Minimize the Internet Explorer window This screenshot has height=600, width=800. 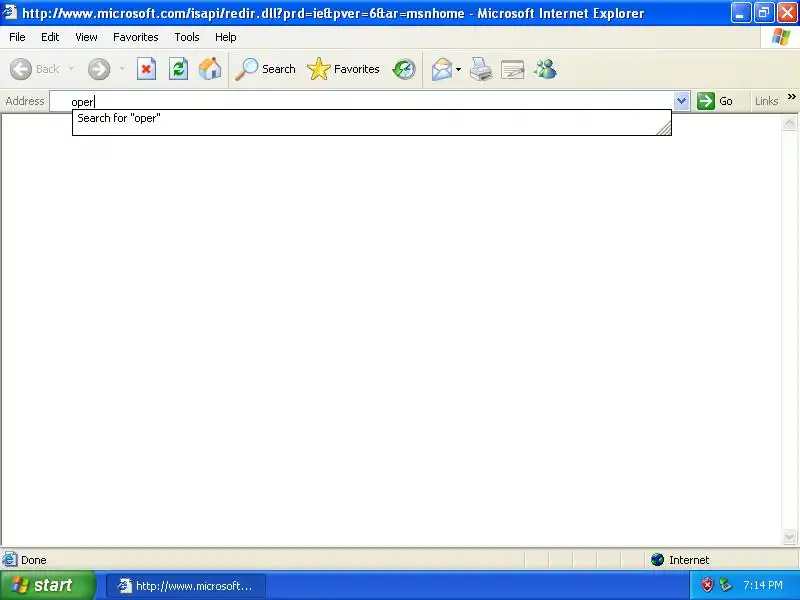(740, 13)
